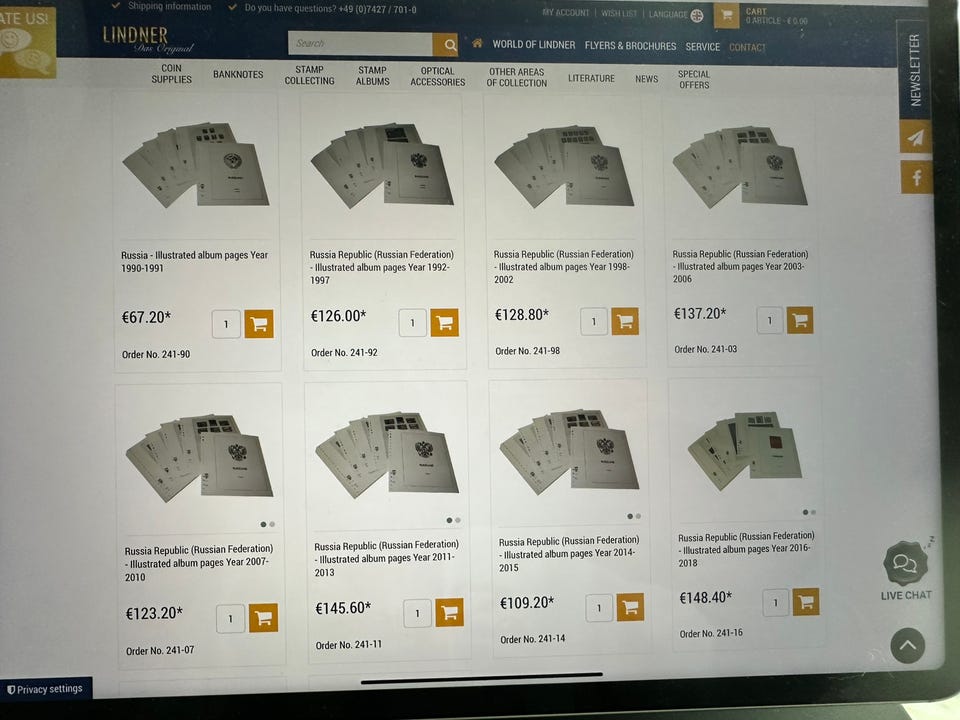Open album pages 1998-2002 thumbnail
The width and height of the screenshot is (960, 720).
564,166
